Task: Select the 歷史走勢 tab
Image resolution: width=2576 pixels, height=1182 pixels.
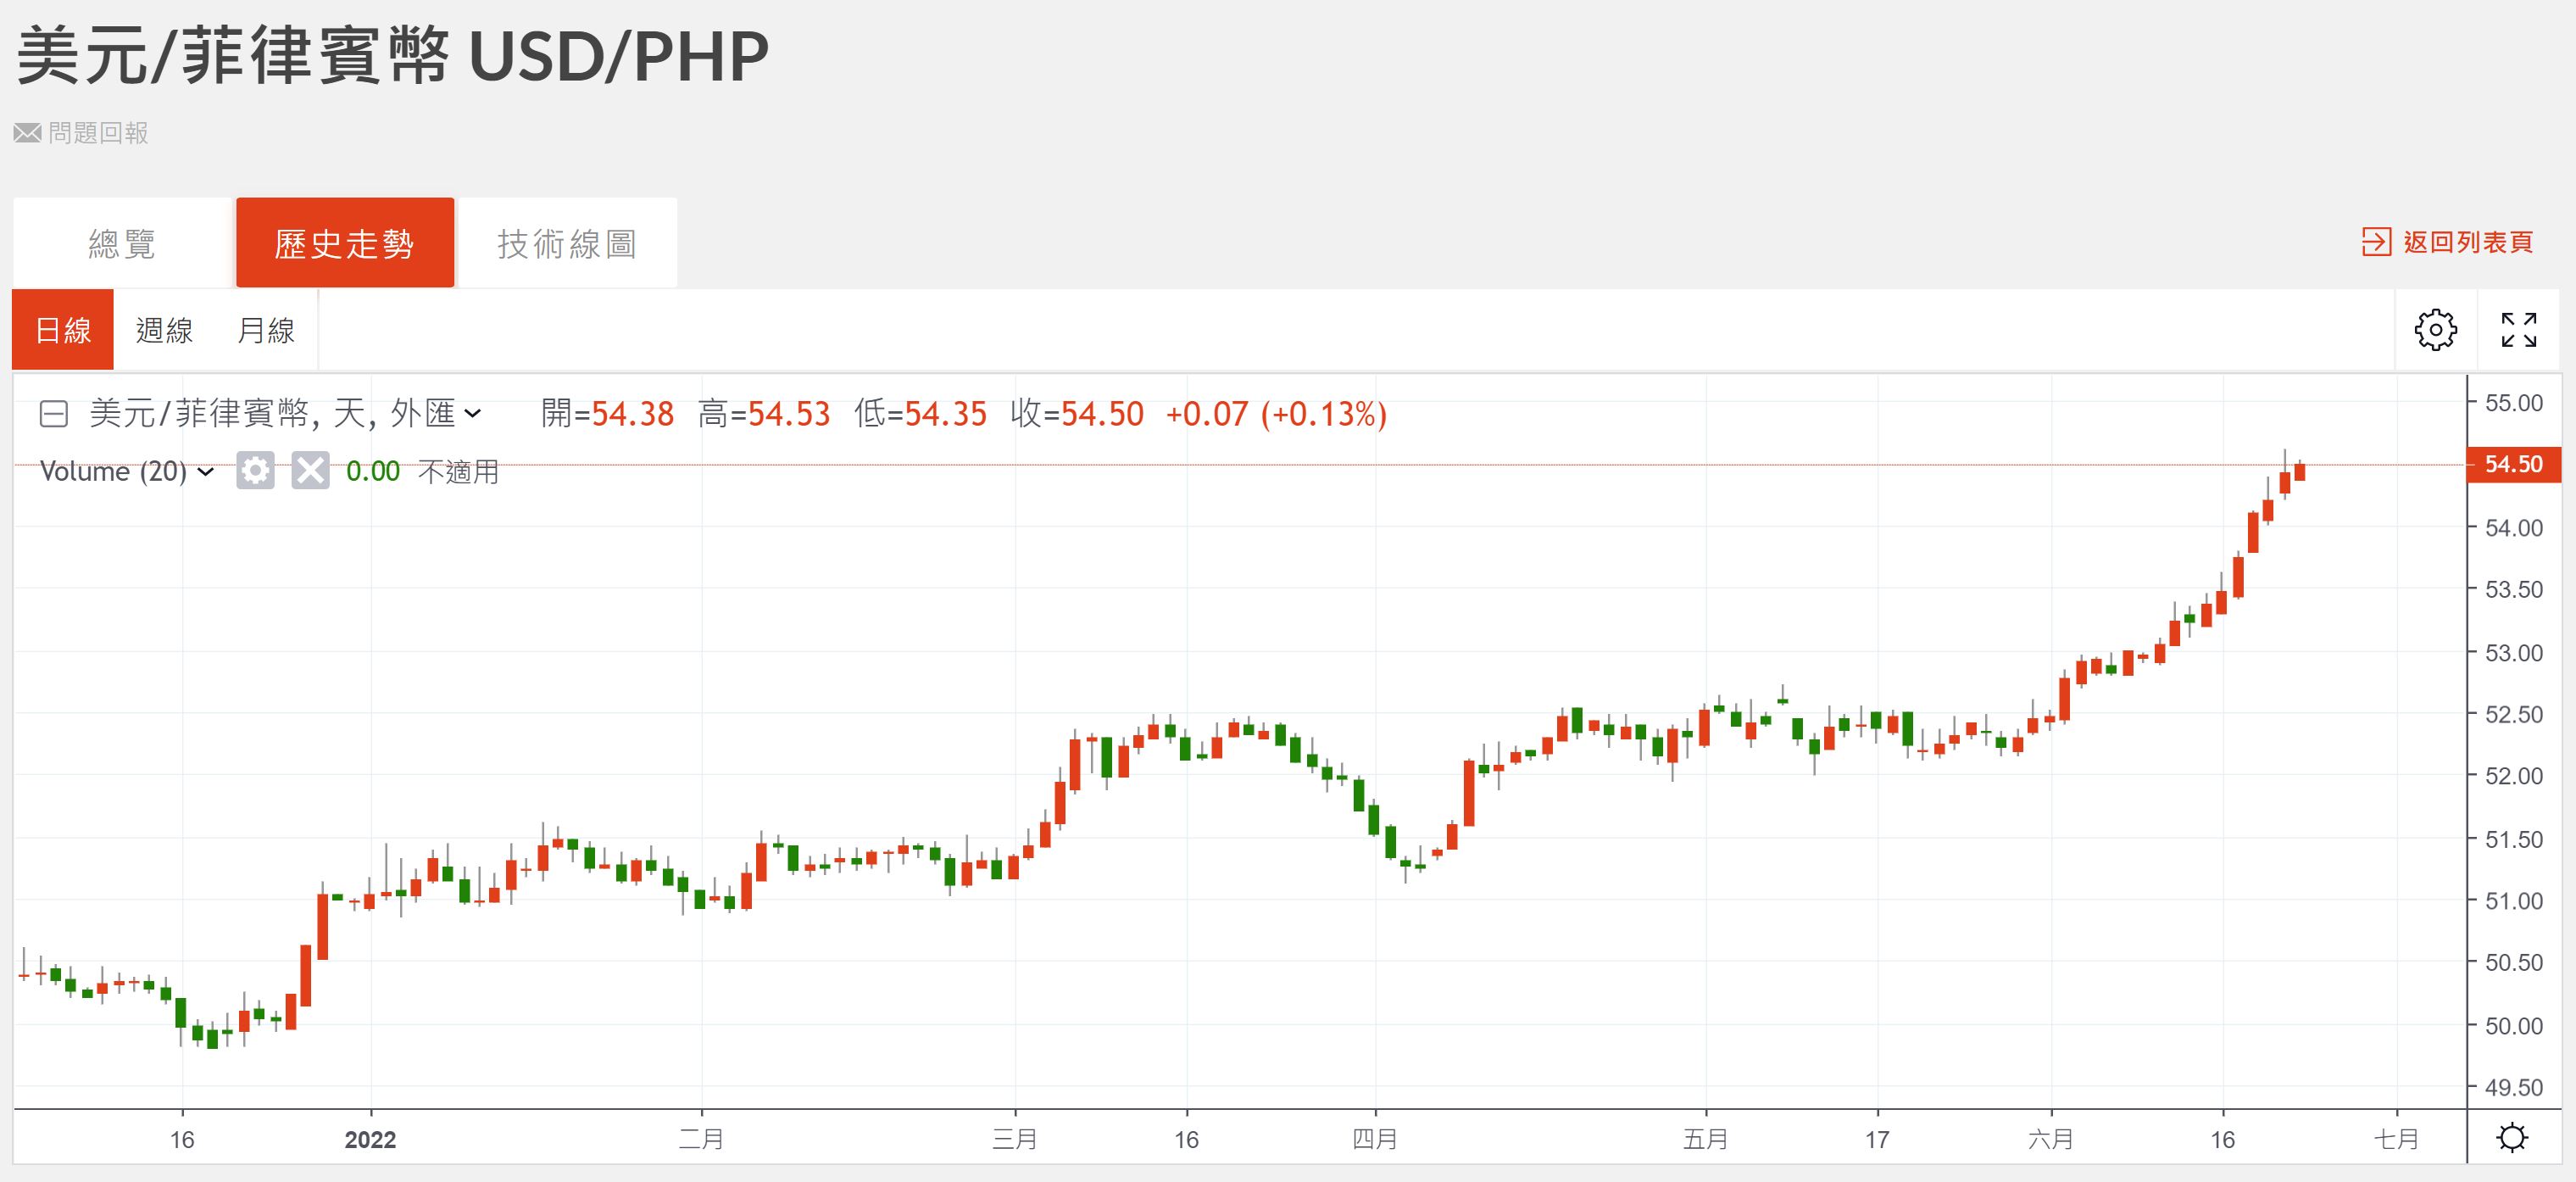Action: click(x=344, y=244)
